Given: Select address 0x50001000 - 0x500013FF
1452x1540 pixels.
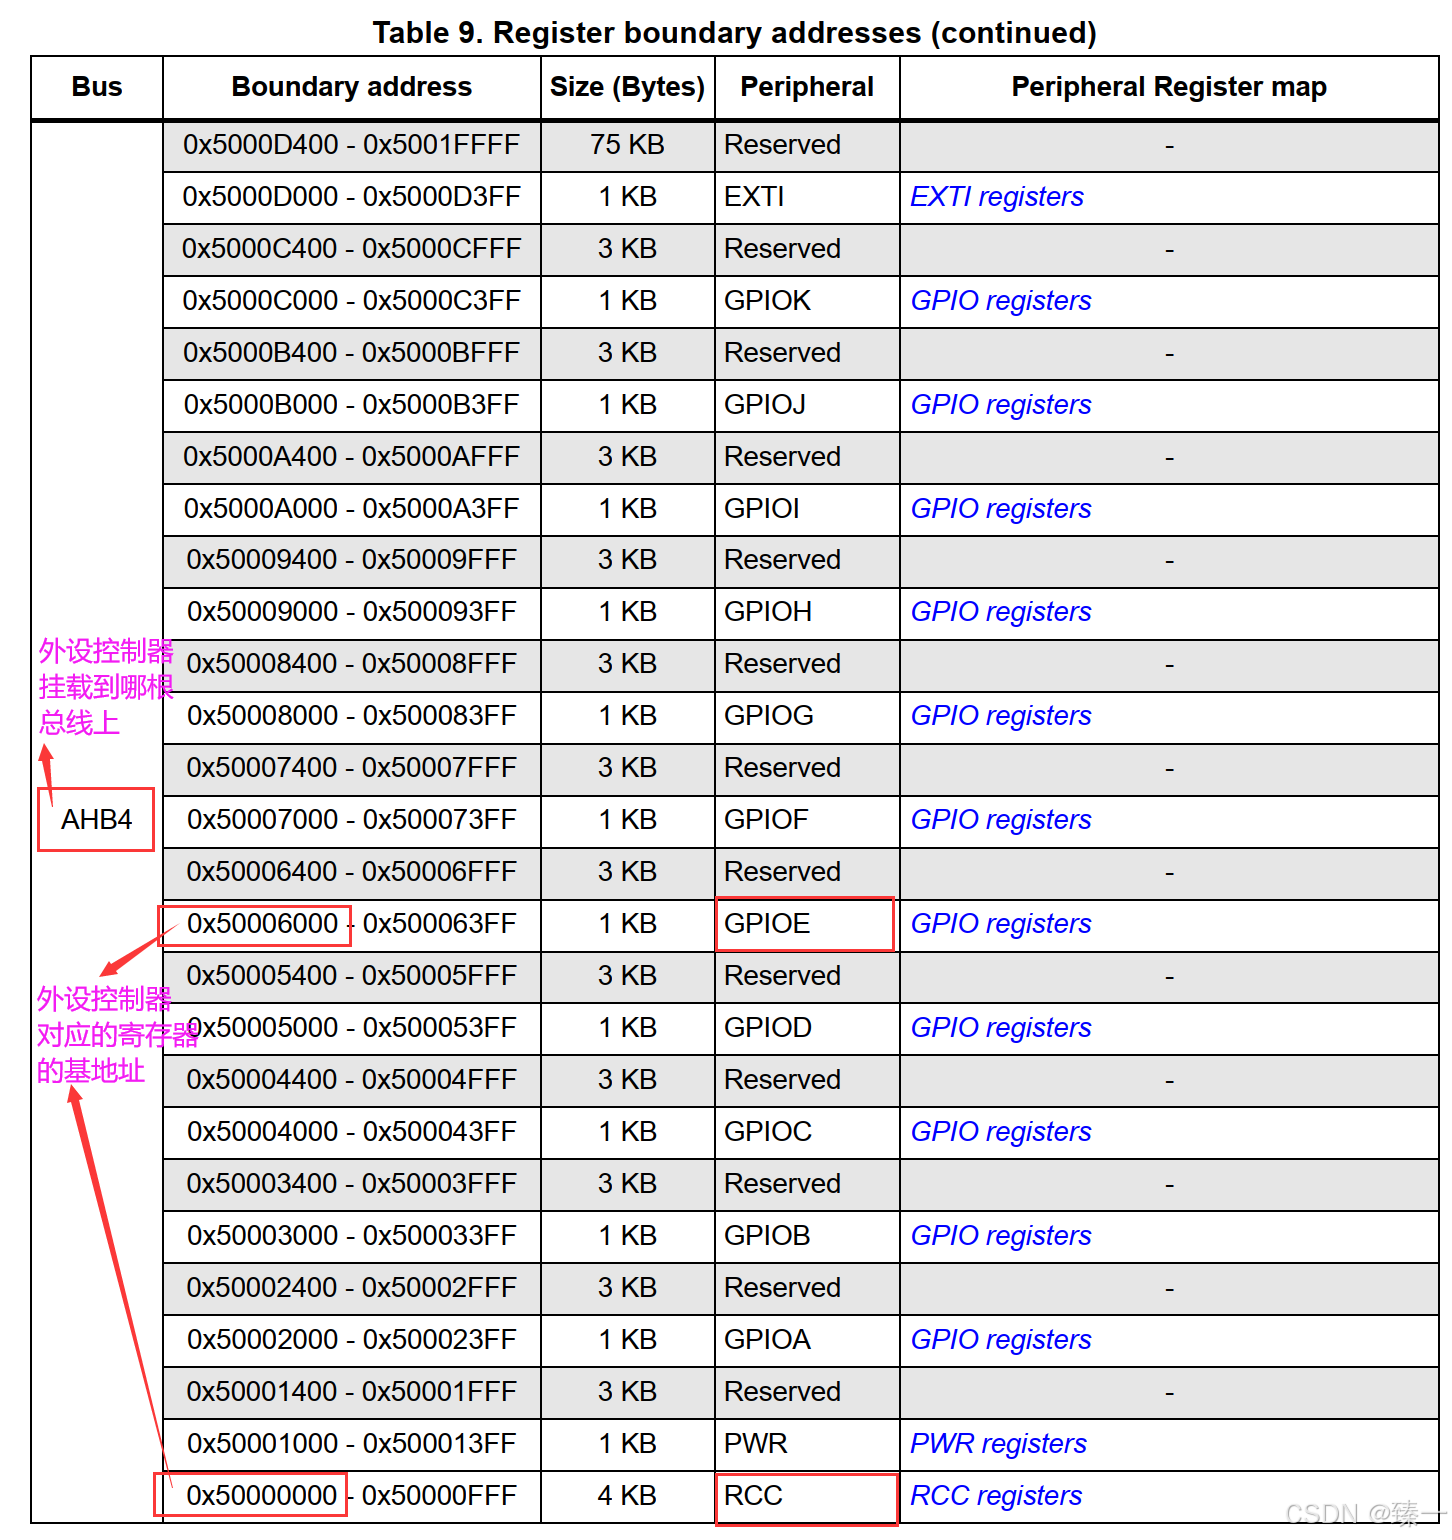Looking at the screenshot, I should [x=351, y=1444].
